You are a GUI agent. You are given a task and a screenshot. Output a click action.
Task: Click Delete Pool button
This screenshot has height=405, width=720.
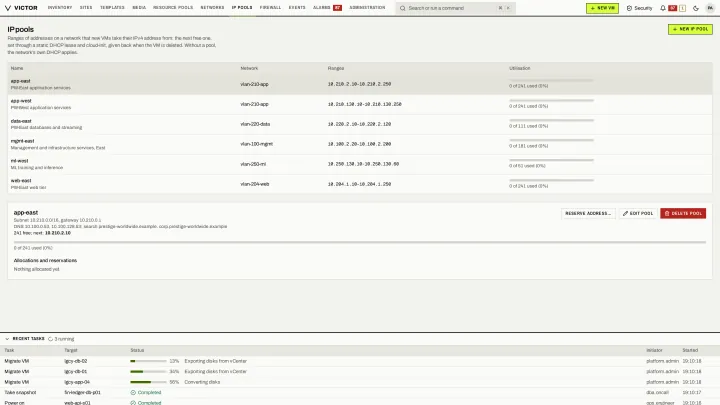tap(683, 214)
